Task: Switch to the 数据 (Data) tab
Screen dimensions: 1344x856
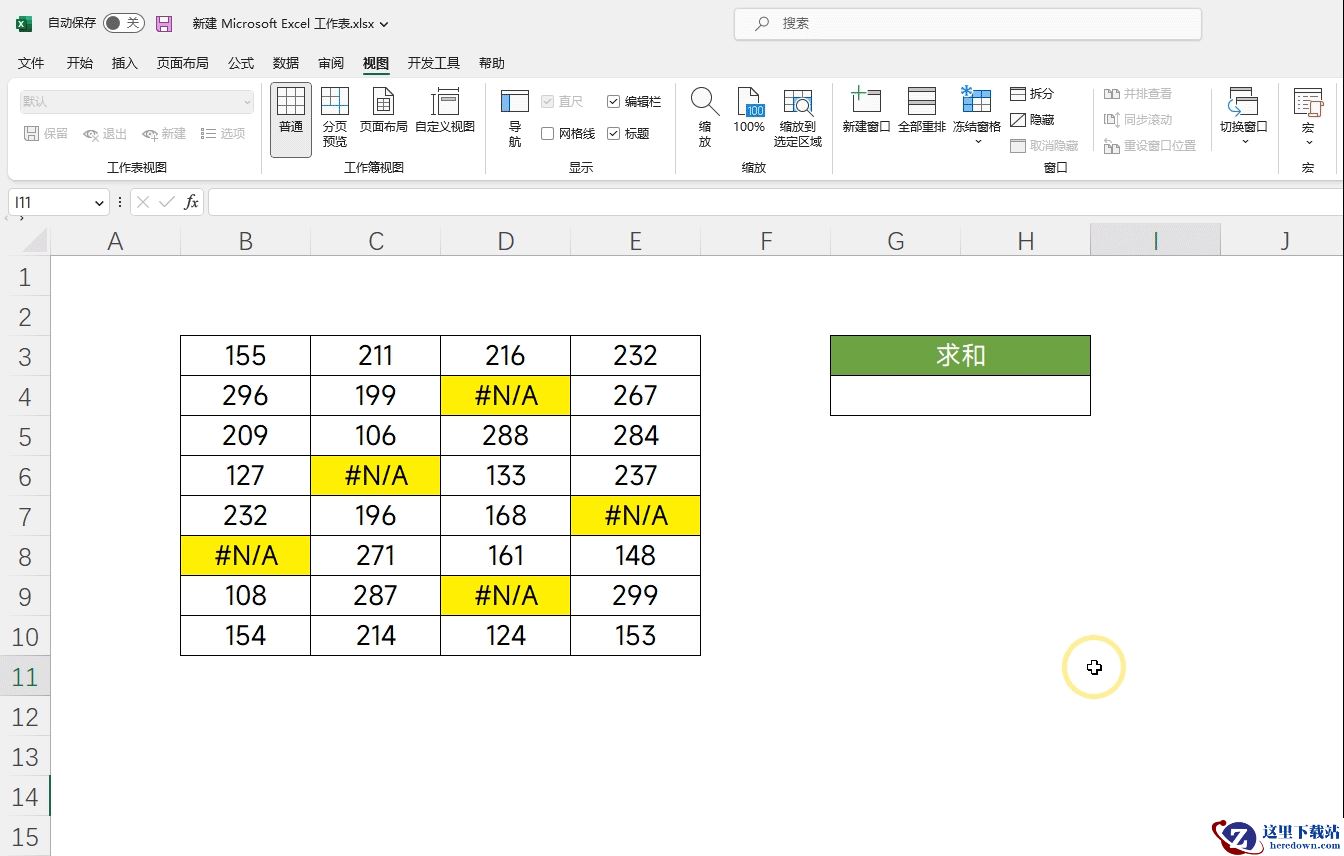Action: [x=286, y=63]
